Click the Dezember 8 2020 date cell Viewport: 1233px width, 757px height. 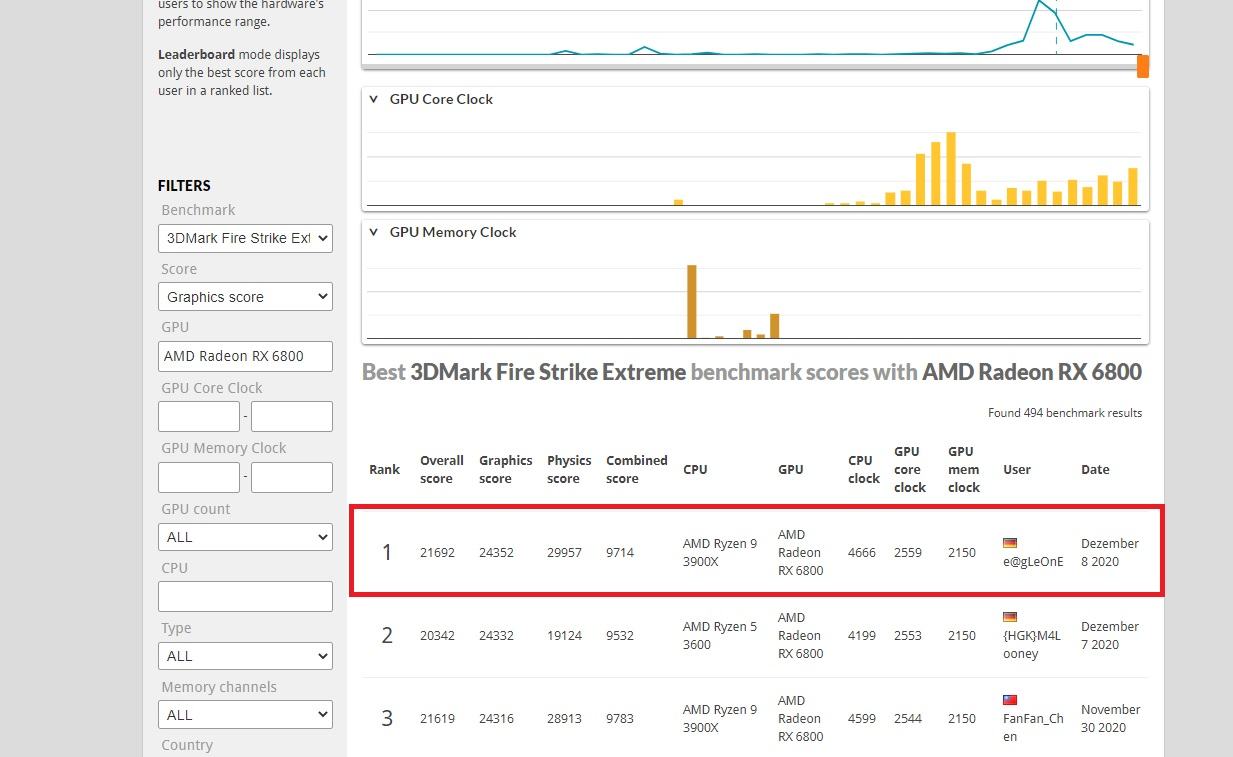pyautogui.click(x=1110, y=552)
